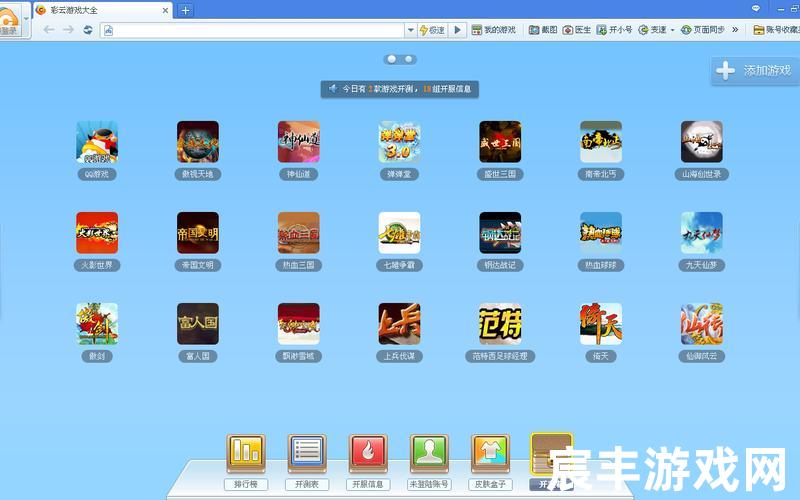The height and width of the screenshot is (500, 800).
Task: Open the 账号收藏 account favorites folder
Action: tap(776, 30)
